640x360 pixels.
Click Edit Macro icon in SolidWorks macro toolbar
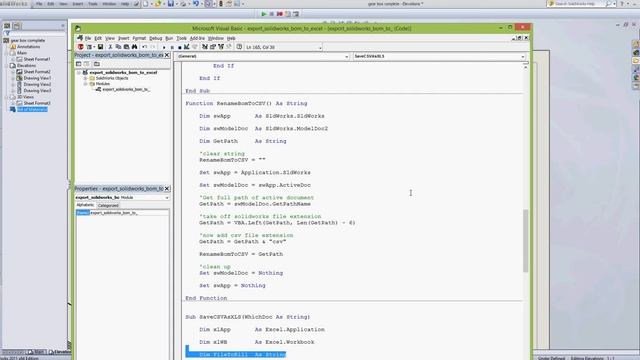click(296, 14)
